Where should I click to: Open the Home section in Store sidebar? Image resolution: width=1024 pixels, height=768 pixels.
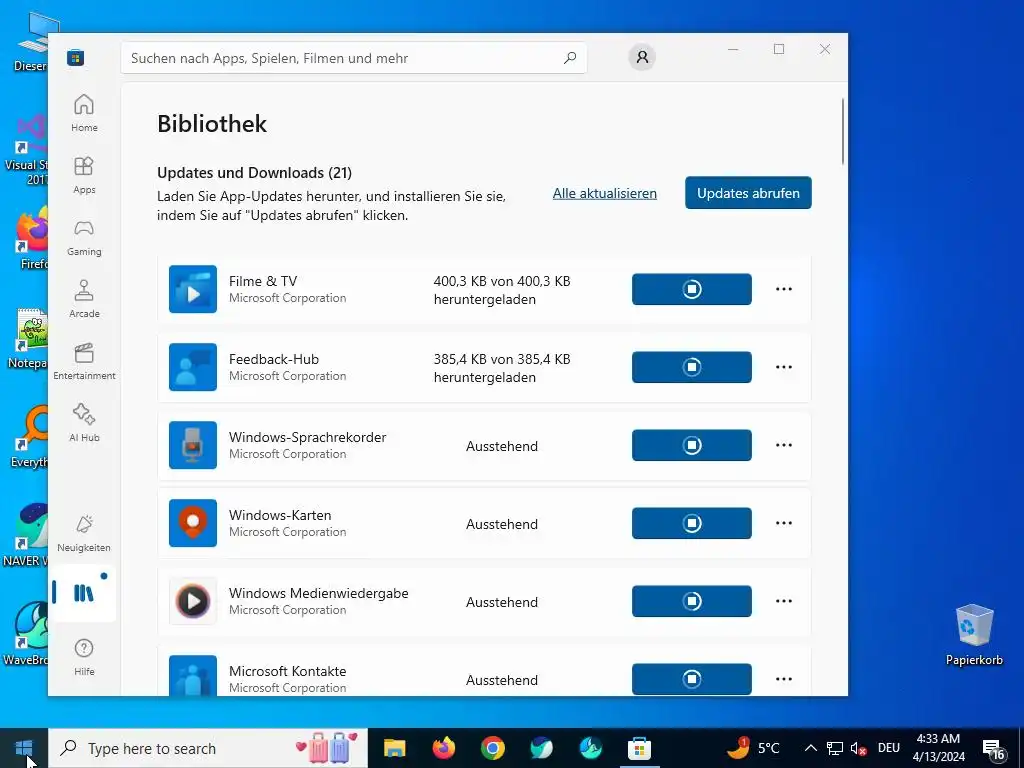point(84,113)
